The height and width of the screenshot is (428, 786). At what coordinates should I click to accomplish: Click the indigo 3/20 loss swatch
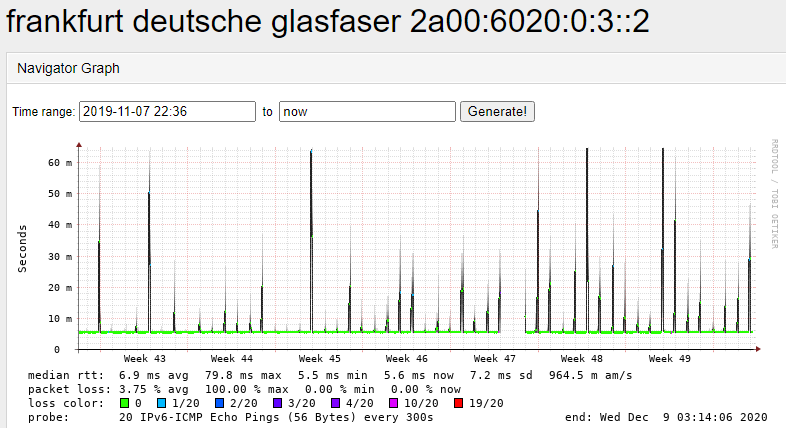(277, 403)
